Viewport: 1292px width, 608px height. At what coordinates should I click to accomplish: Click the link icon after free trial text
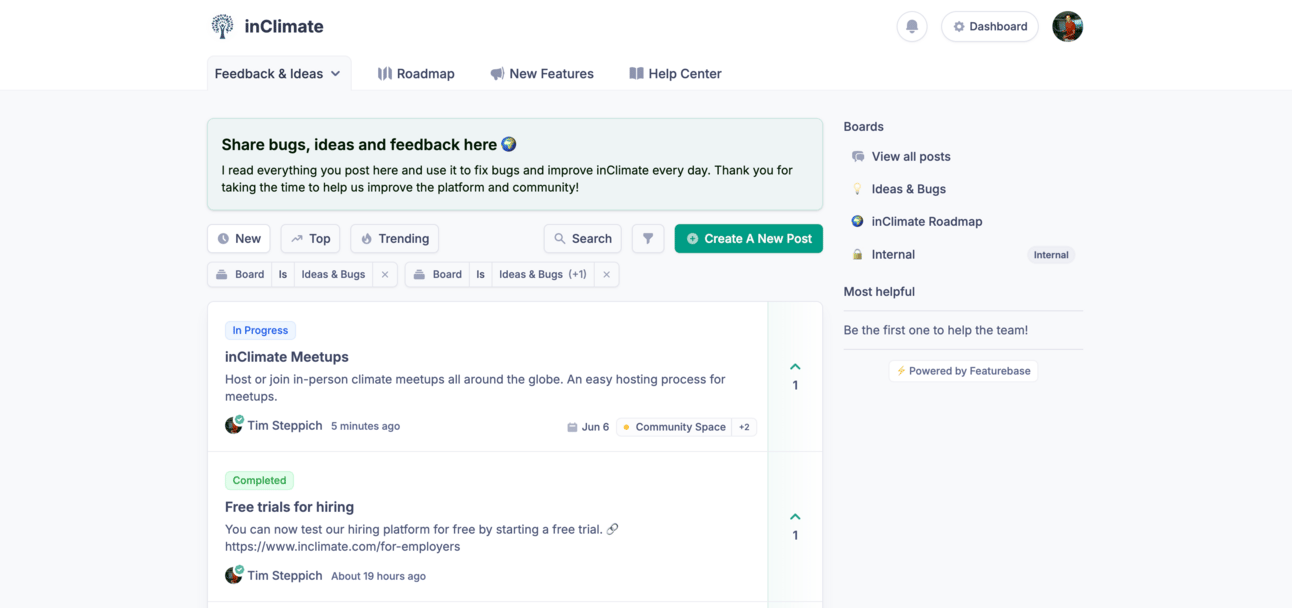(x=613, y=529)
